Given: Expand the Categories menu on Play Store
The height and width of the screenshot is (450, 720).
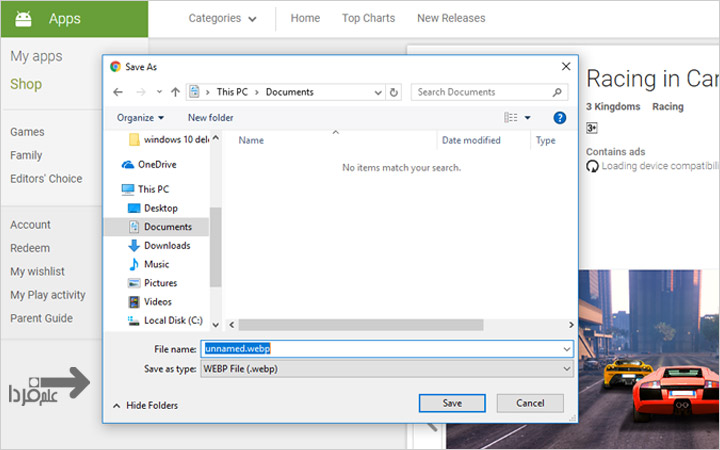Looking at the screenshot, I should pos(222,18).
